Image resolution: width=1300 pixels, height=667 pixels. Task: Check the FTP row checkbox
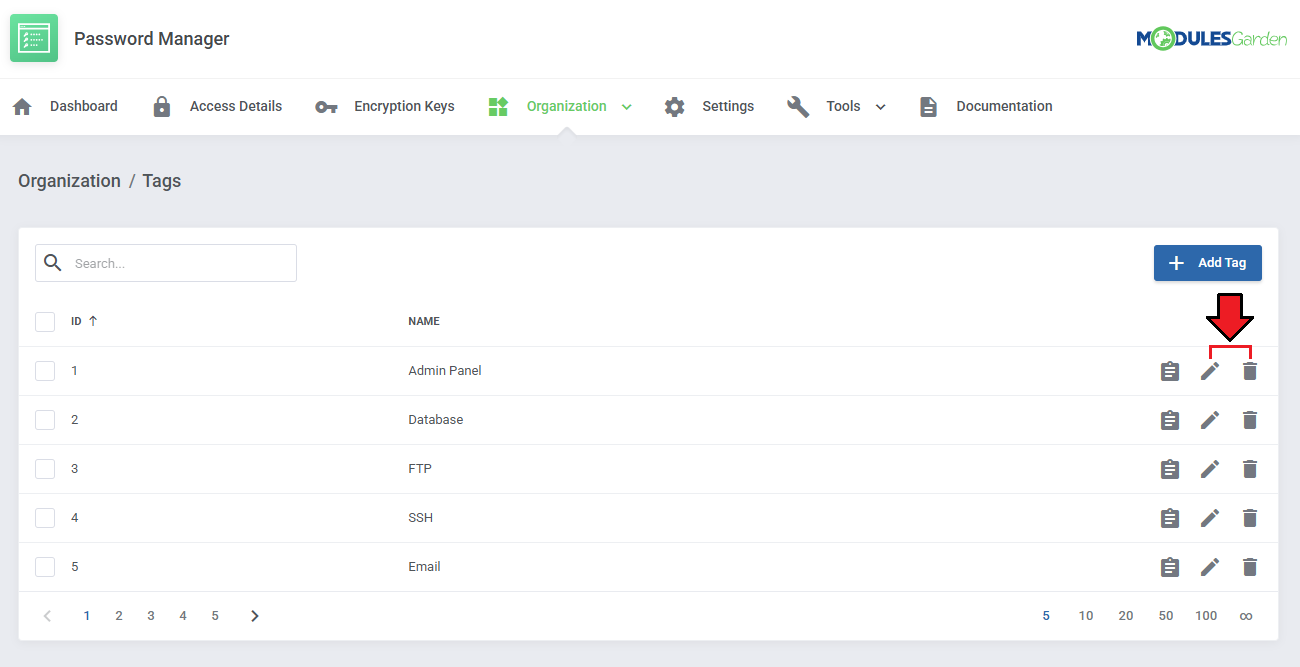45,469
